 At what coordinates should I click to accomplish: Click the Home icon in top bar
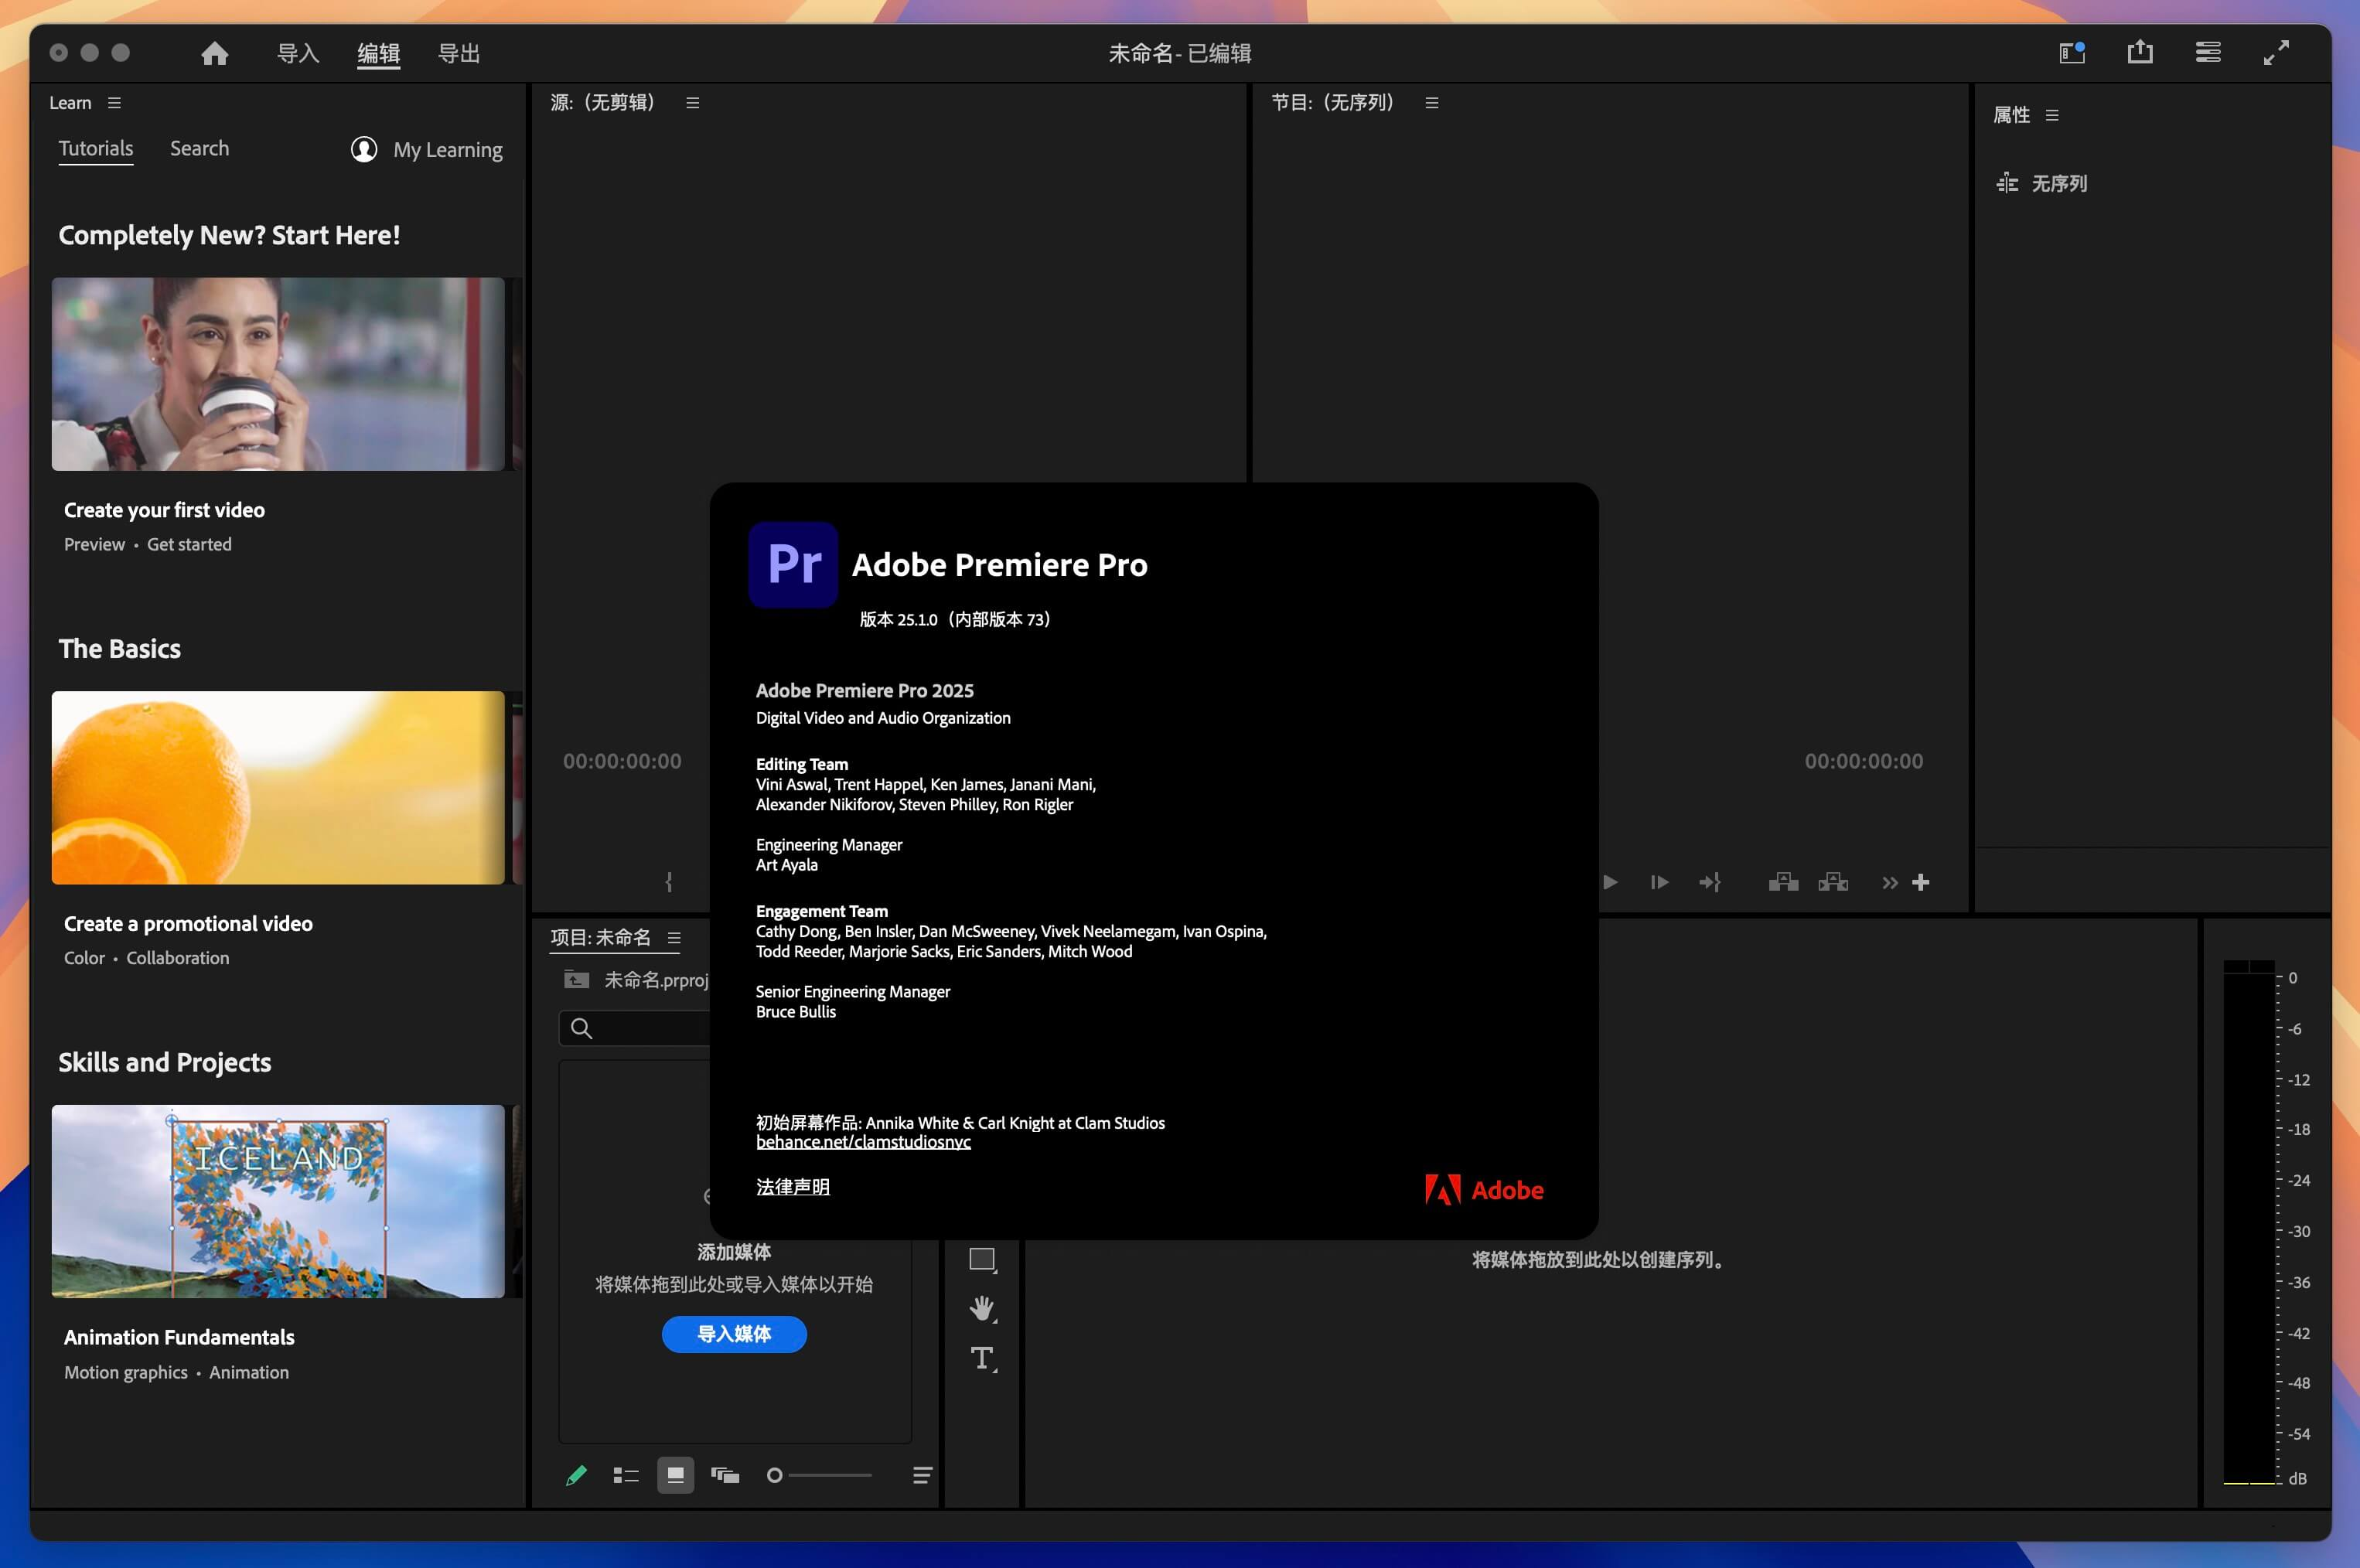click(x=214, y=53)
